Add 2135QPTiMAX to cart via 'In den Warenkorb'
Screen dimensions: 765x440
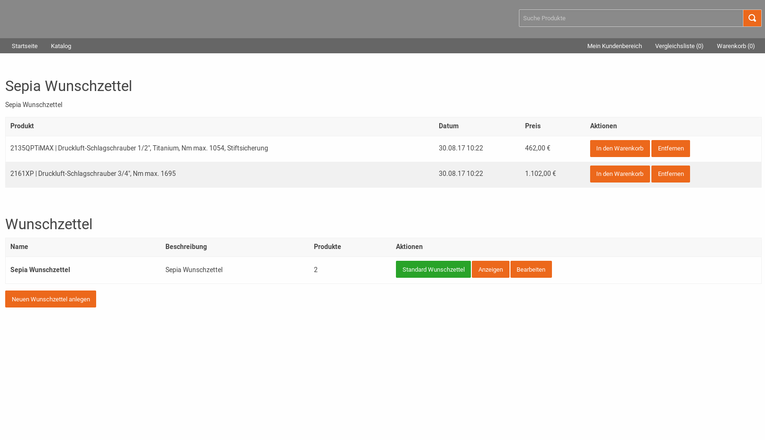pyautogui.click(x=619, y=148)
